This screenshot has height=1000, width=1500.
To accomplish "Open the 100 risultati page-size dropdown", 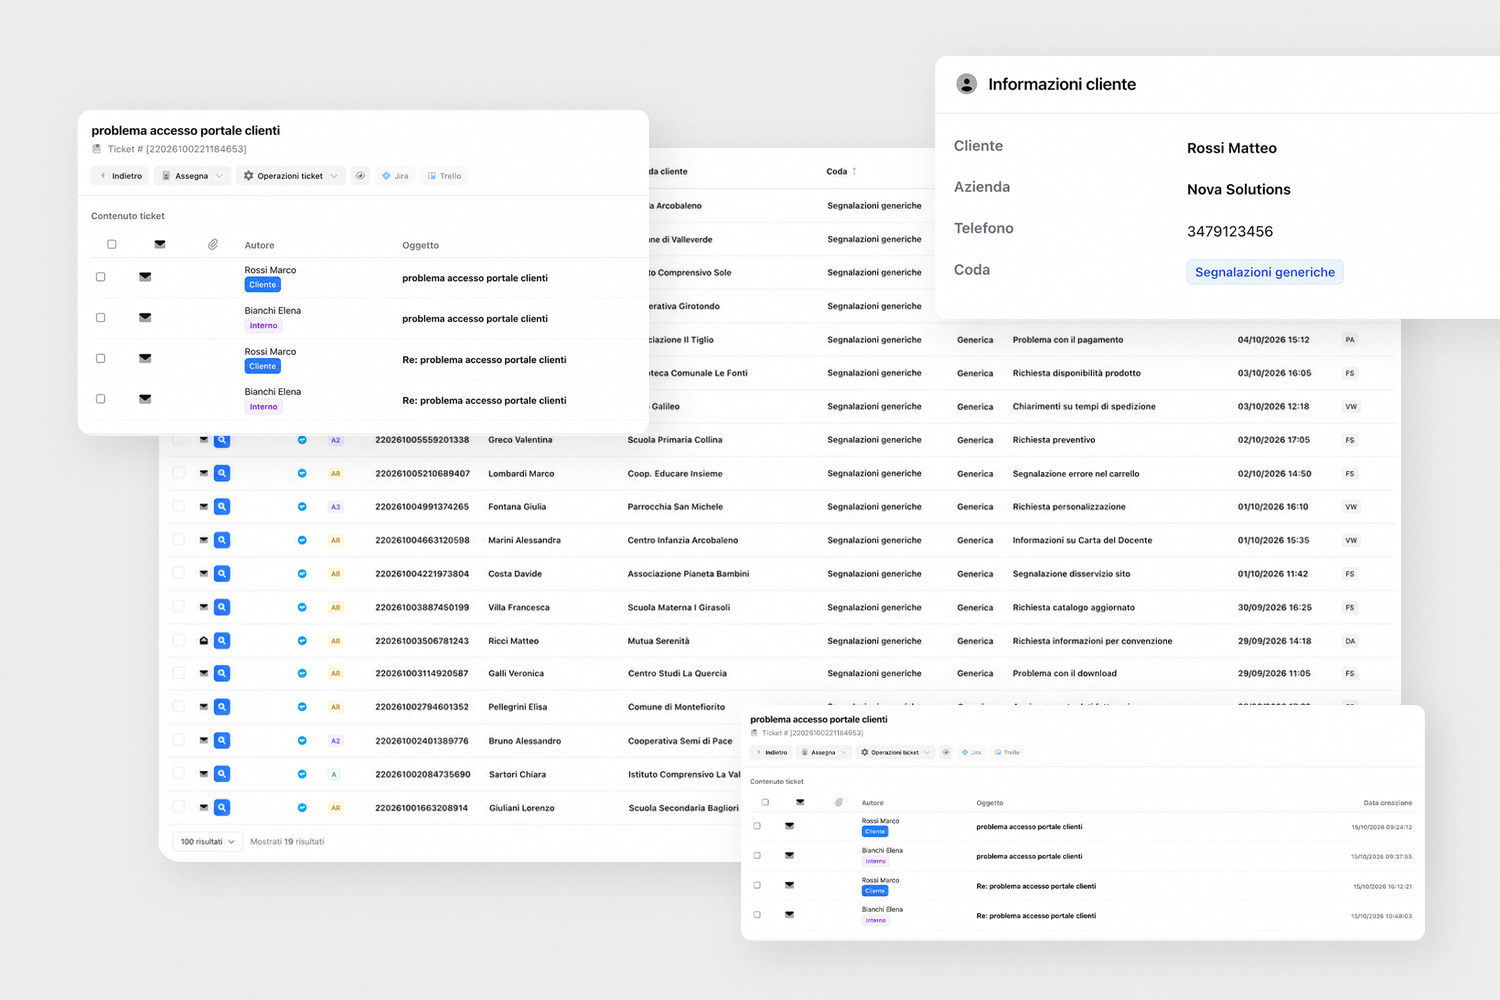I will (208, 842).
